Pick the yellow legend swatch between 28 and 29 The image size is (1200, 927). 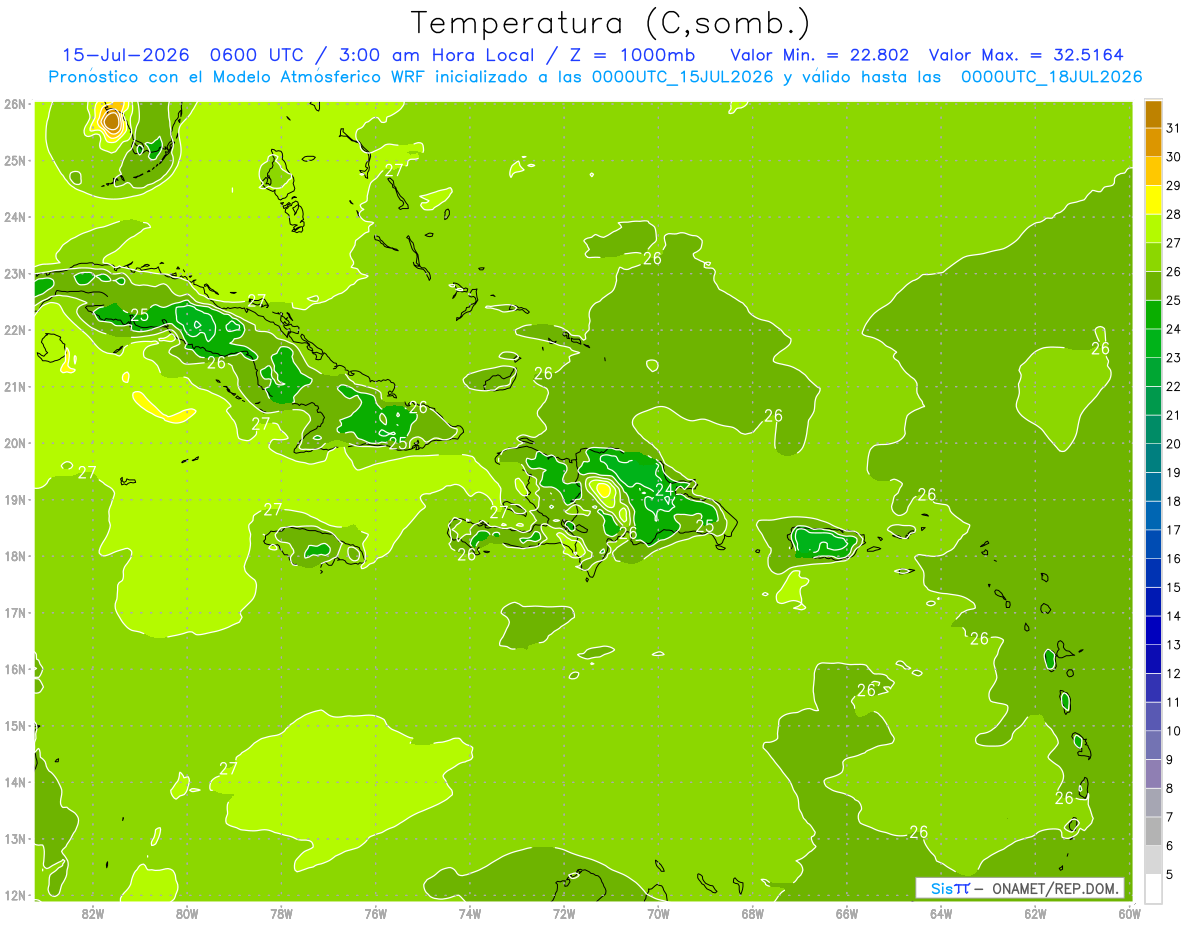(x=1153, y=200)
